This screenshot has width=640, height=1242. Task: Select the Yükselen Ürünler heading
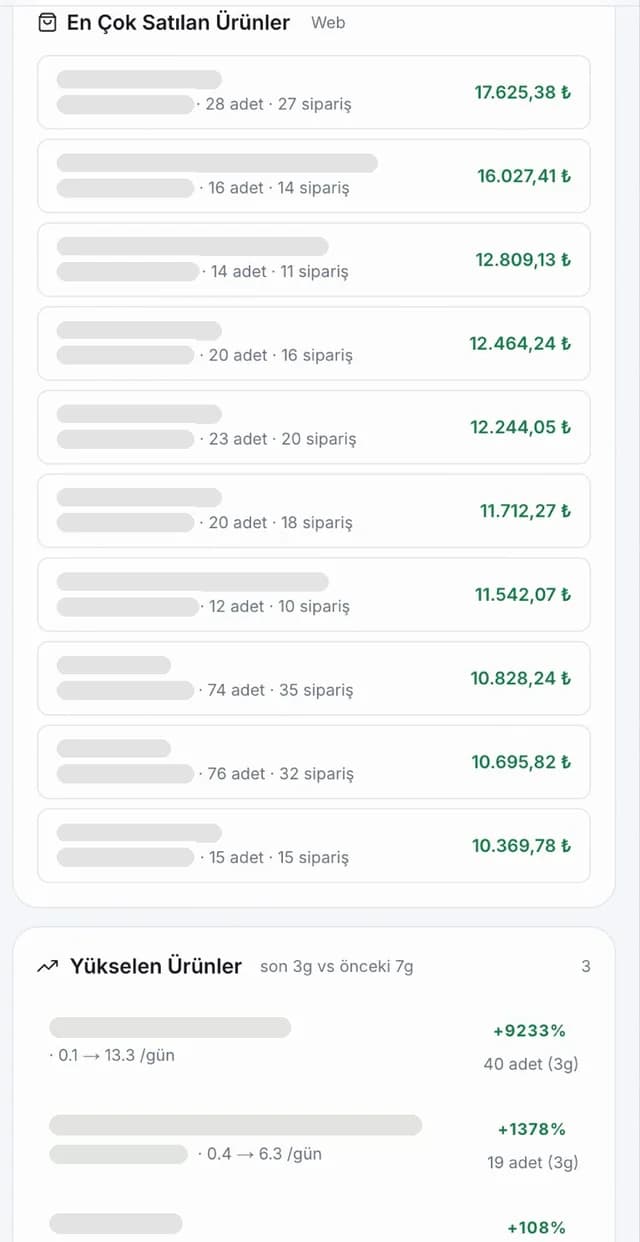tap(156, 966)
